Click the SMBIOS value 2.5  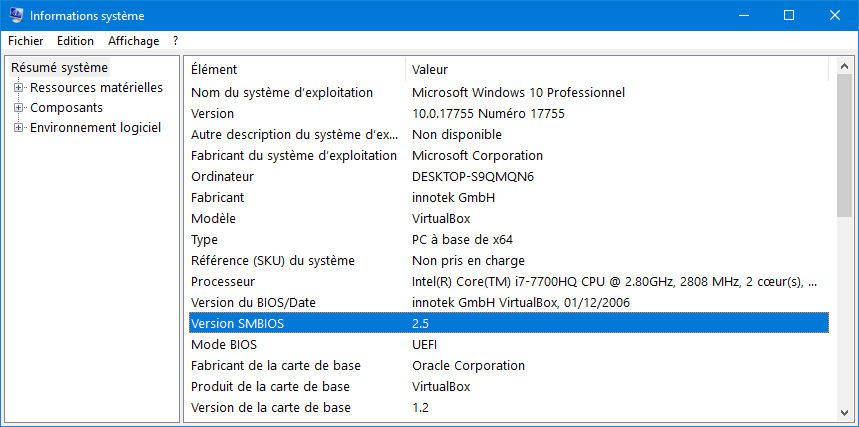tap(420, 323)
